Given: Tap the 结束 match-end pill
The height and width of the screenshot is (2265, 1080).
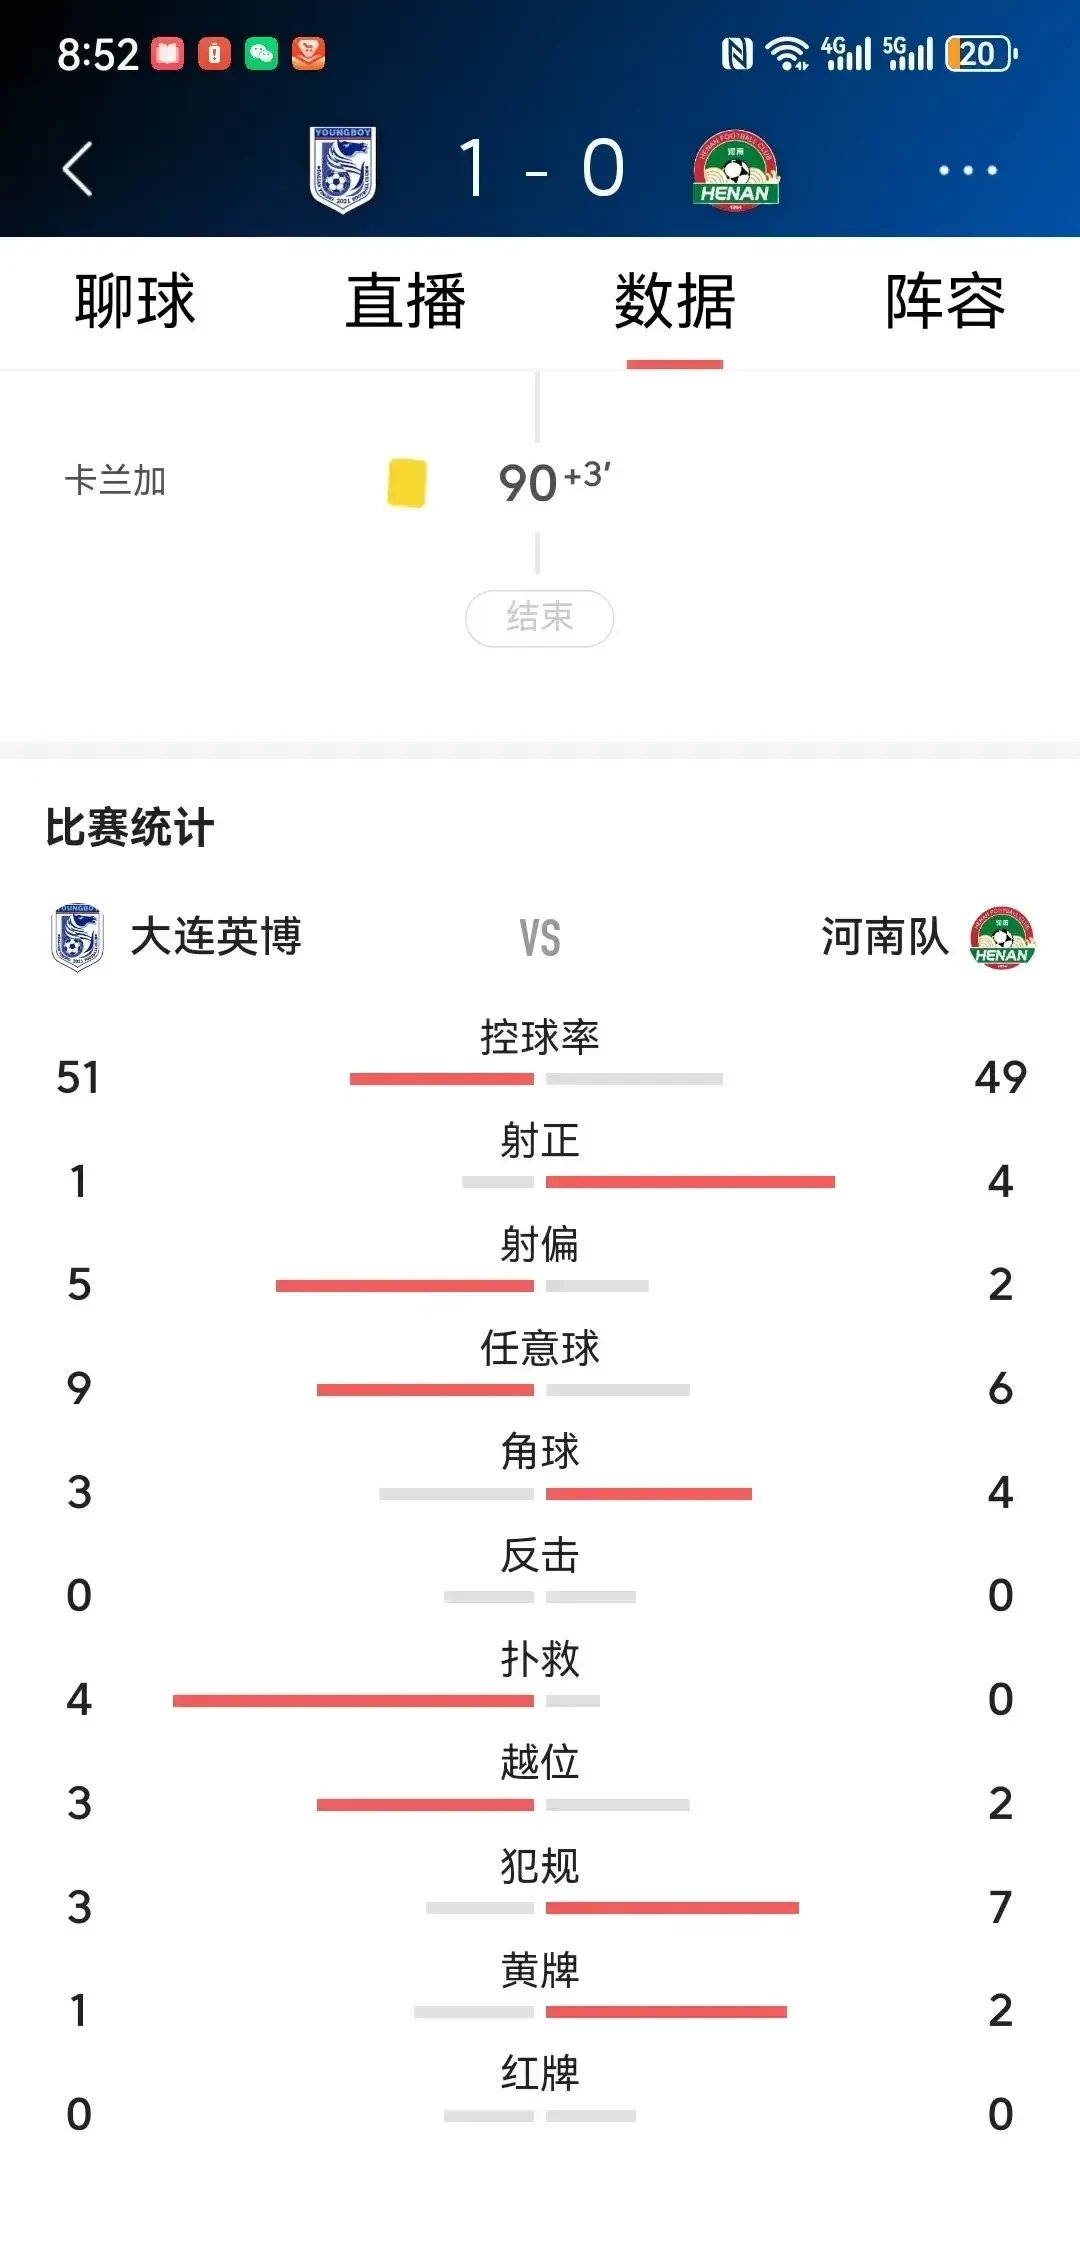Looking at the screenshot, I should 540,618.
